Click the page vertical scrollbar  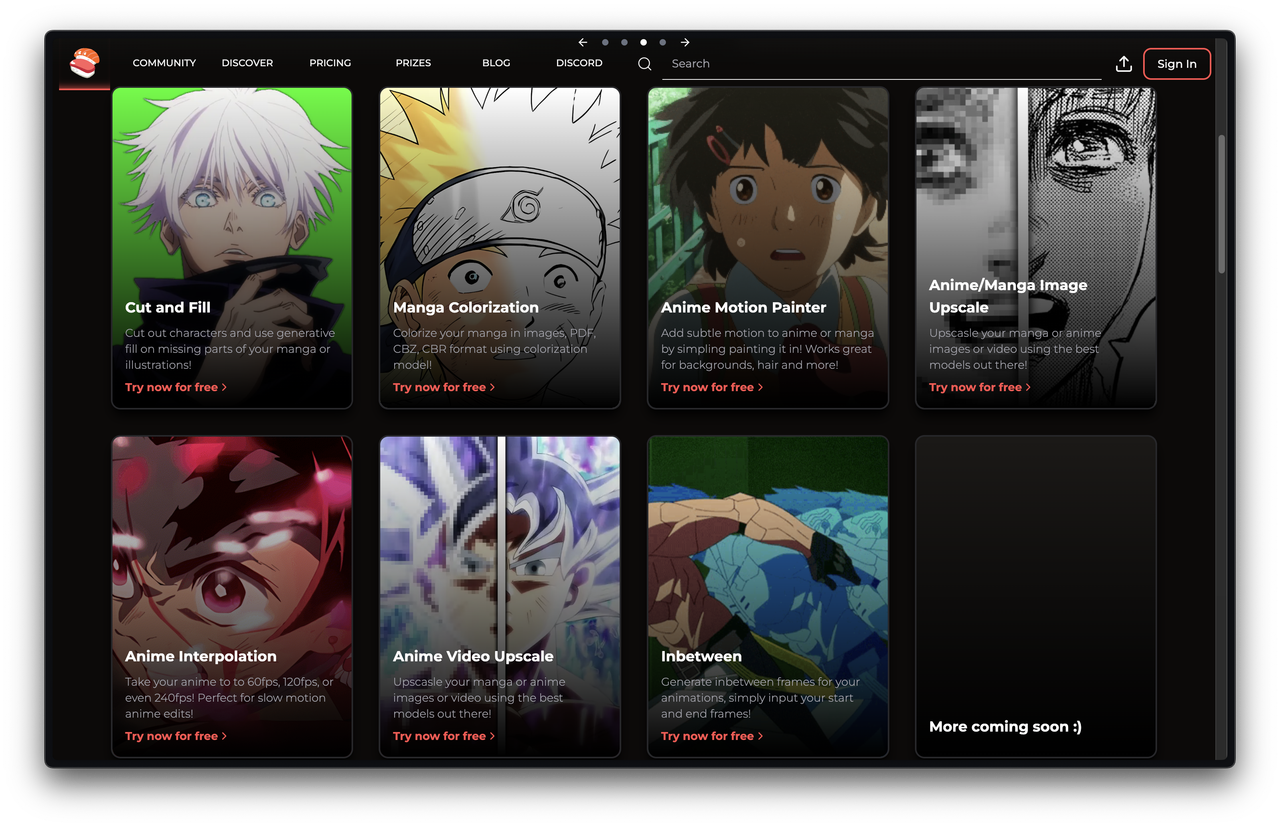point(1221,204)
